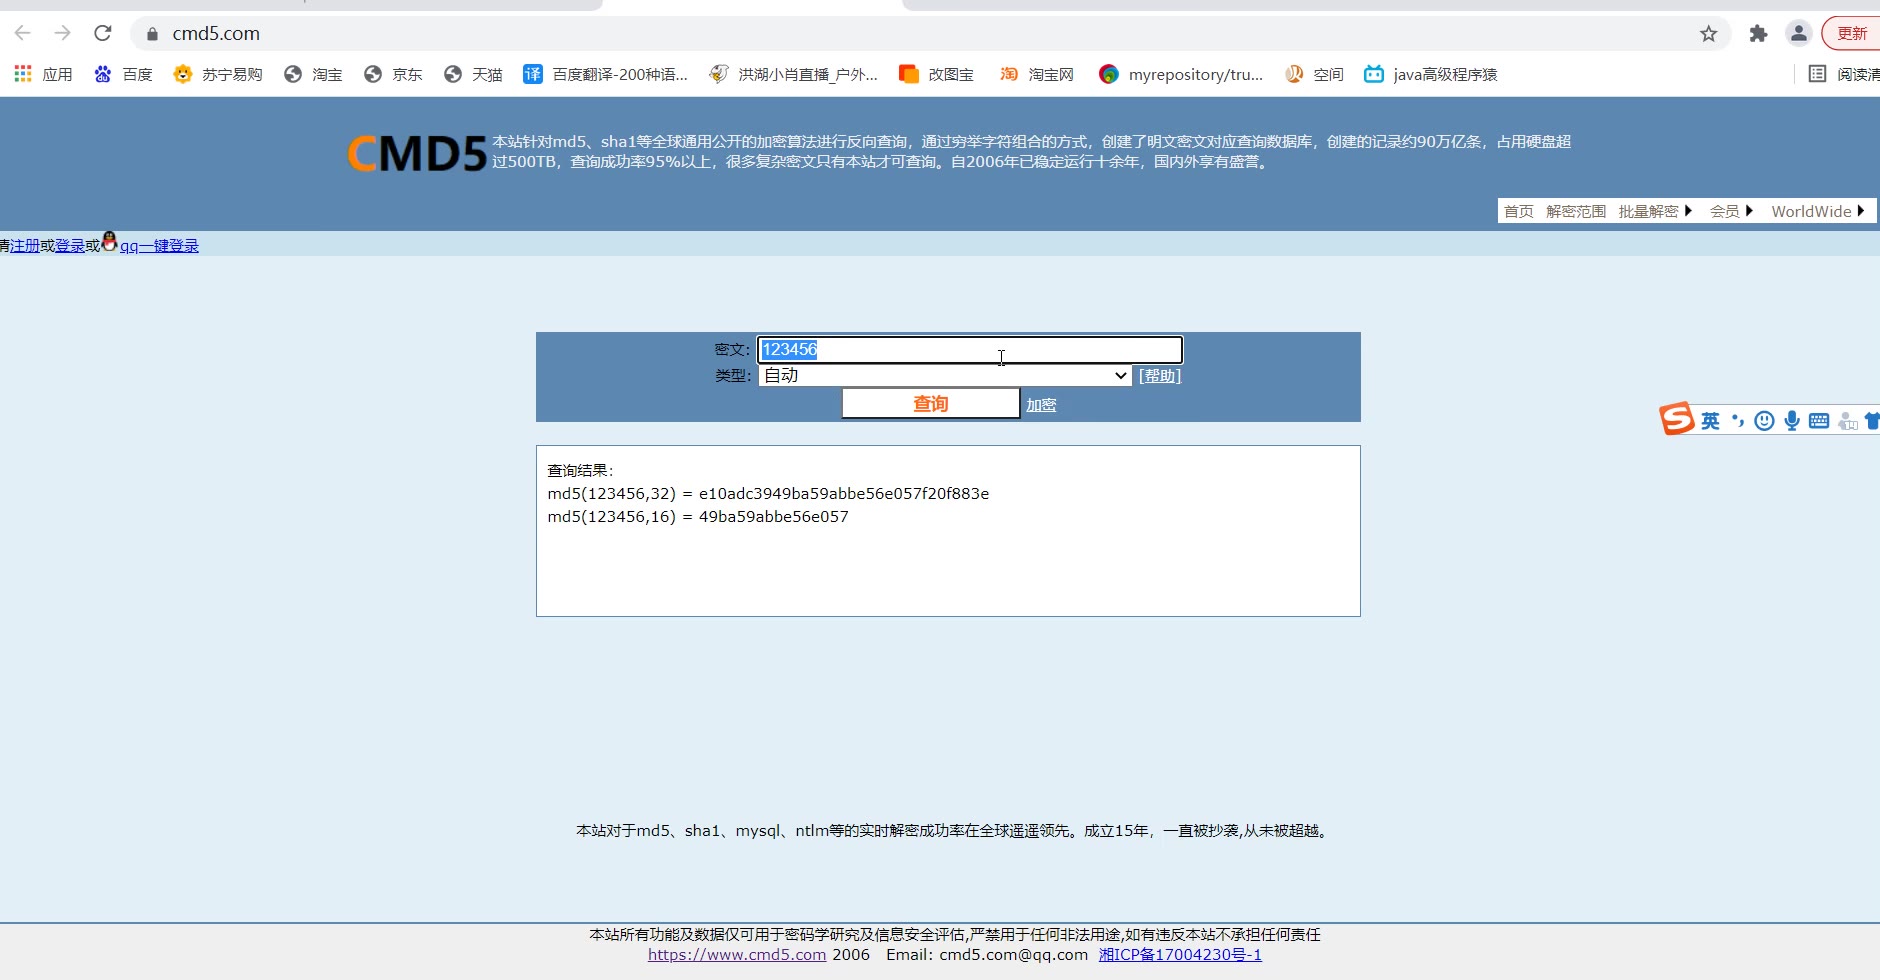Viewport: 1880px width, 980px height.
Task: Open the 阅读清单 reading list
Action: (1844, 74)
